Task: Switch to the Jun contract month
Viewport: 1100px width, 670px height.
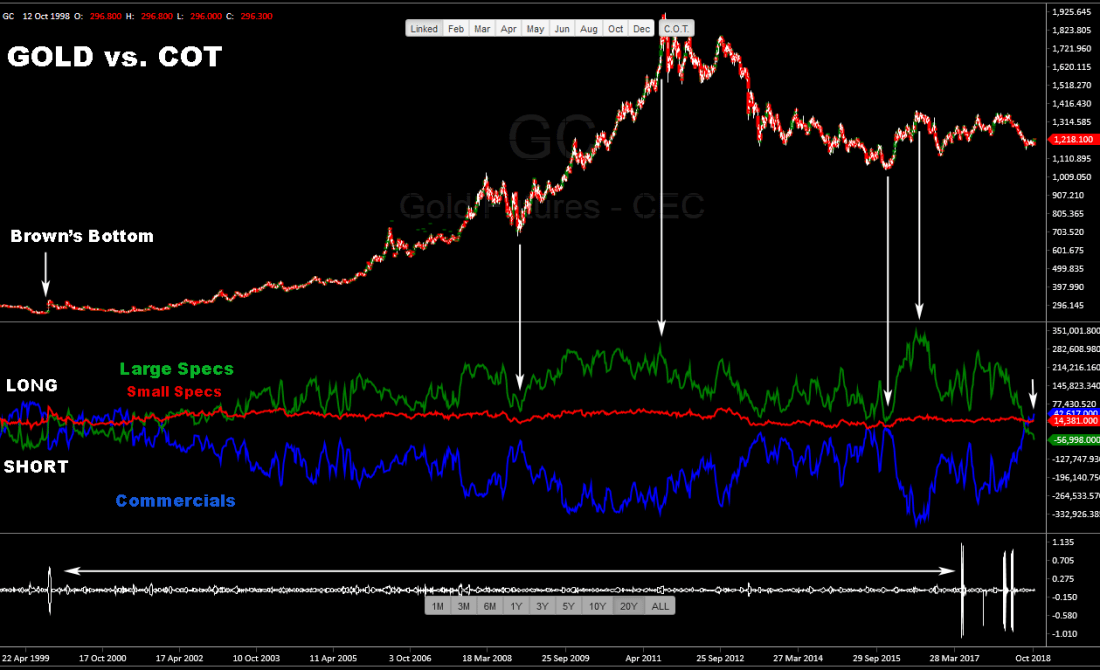Action: pyautogui.click(x=562, y=29)
